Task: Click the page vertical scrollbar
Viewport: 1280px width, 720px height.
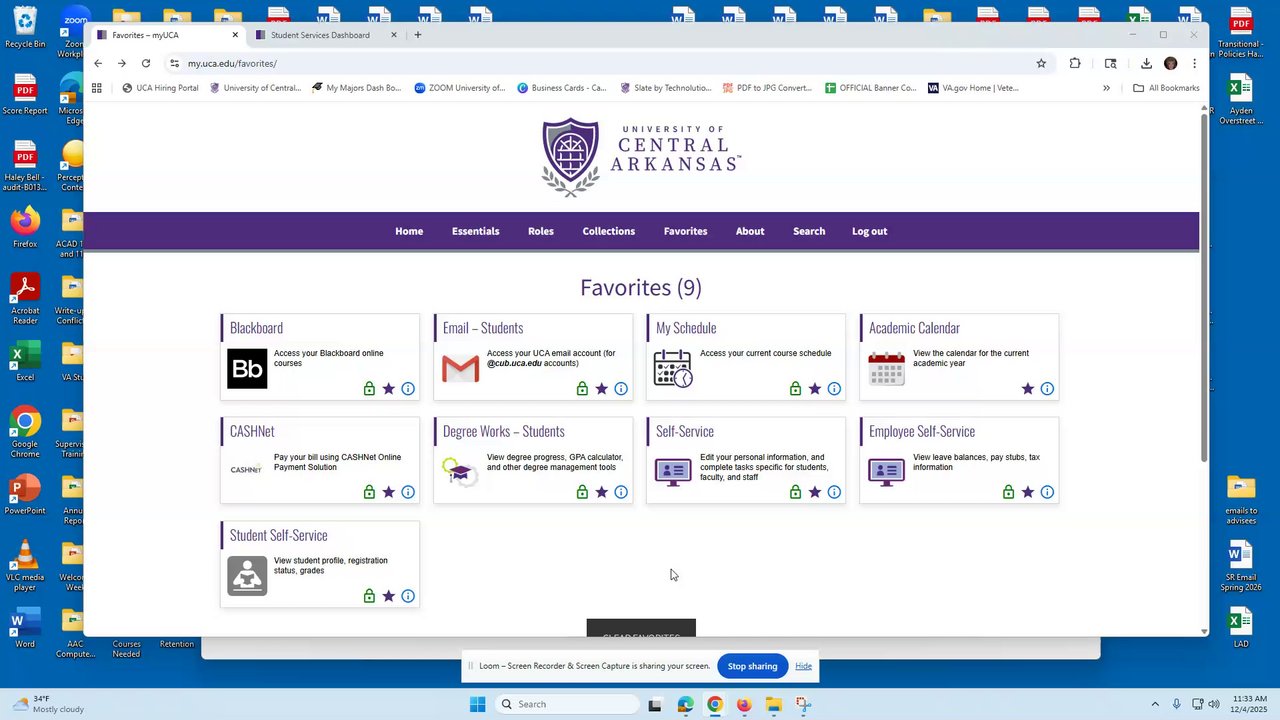Action: 1204,290
